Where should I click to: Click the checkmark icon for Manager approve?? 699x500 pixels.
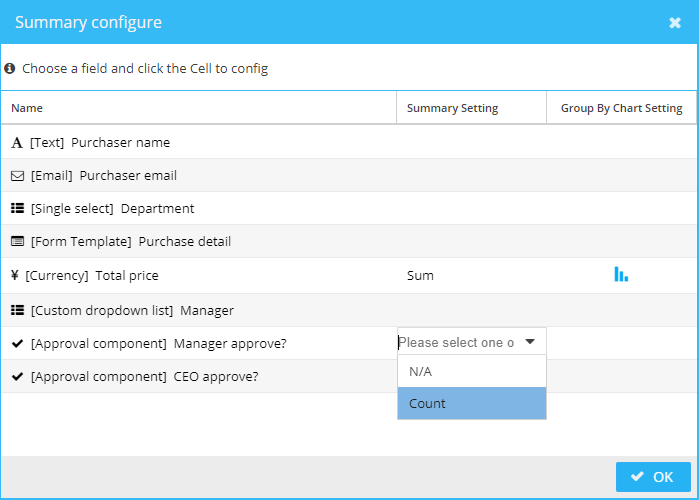17,344
